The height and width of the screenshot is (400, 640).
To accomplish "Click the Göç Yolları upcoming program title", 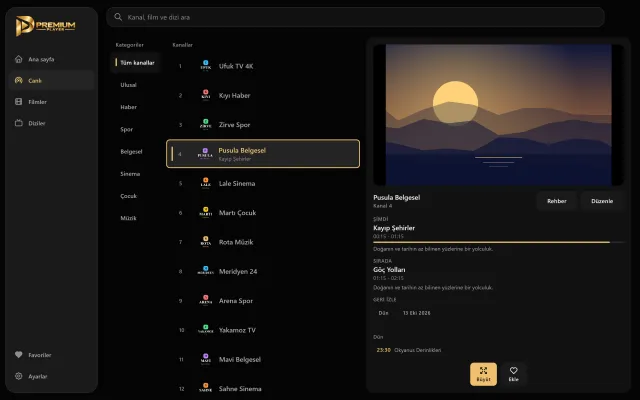I will tap(389, 270).
